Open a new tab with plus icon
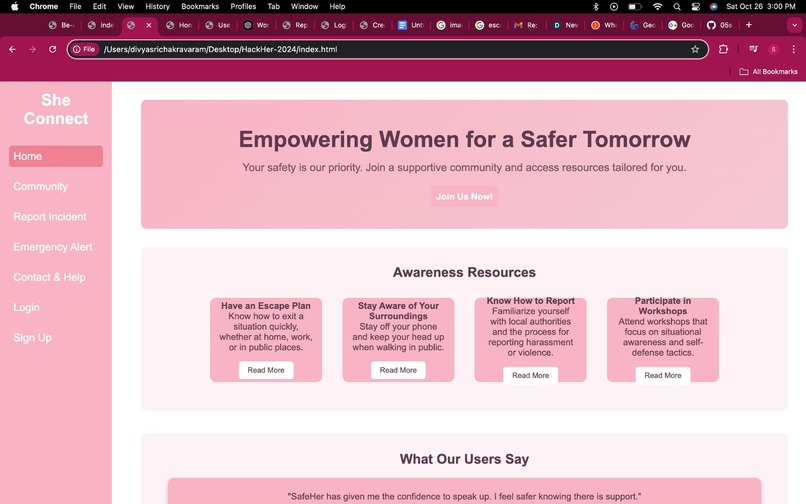The width and height of the screenshot is (806, 504). pos(749,25)
